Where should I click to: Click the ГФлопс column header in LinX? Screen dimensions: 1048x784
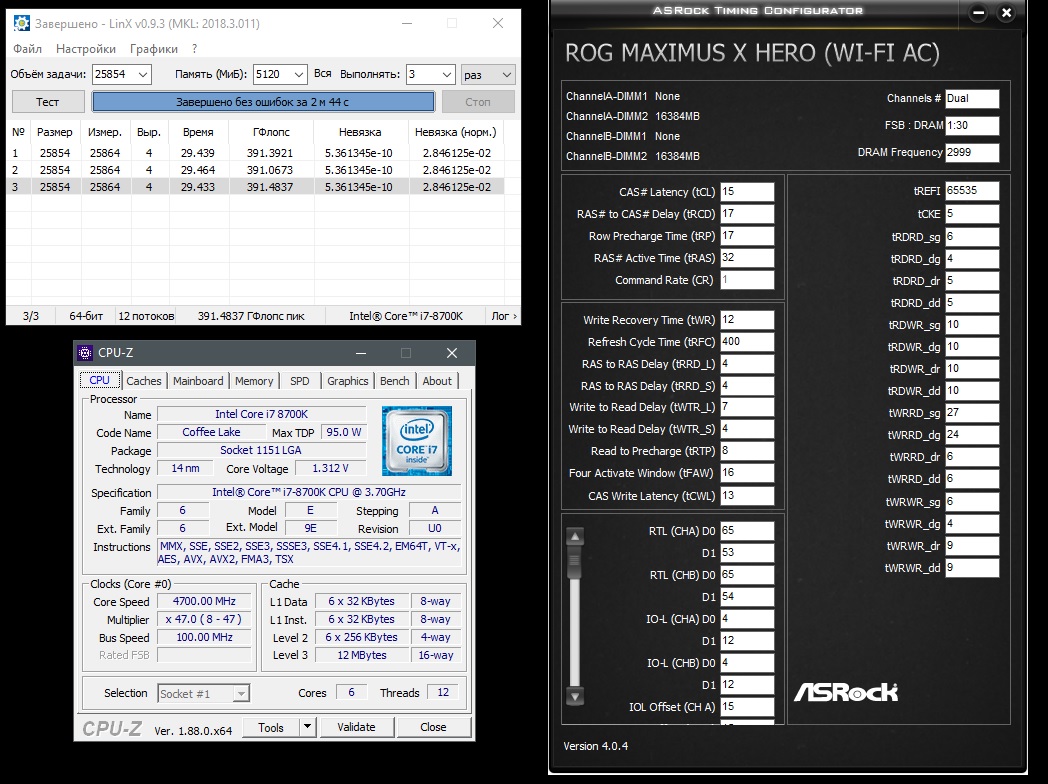point(271,132)
